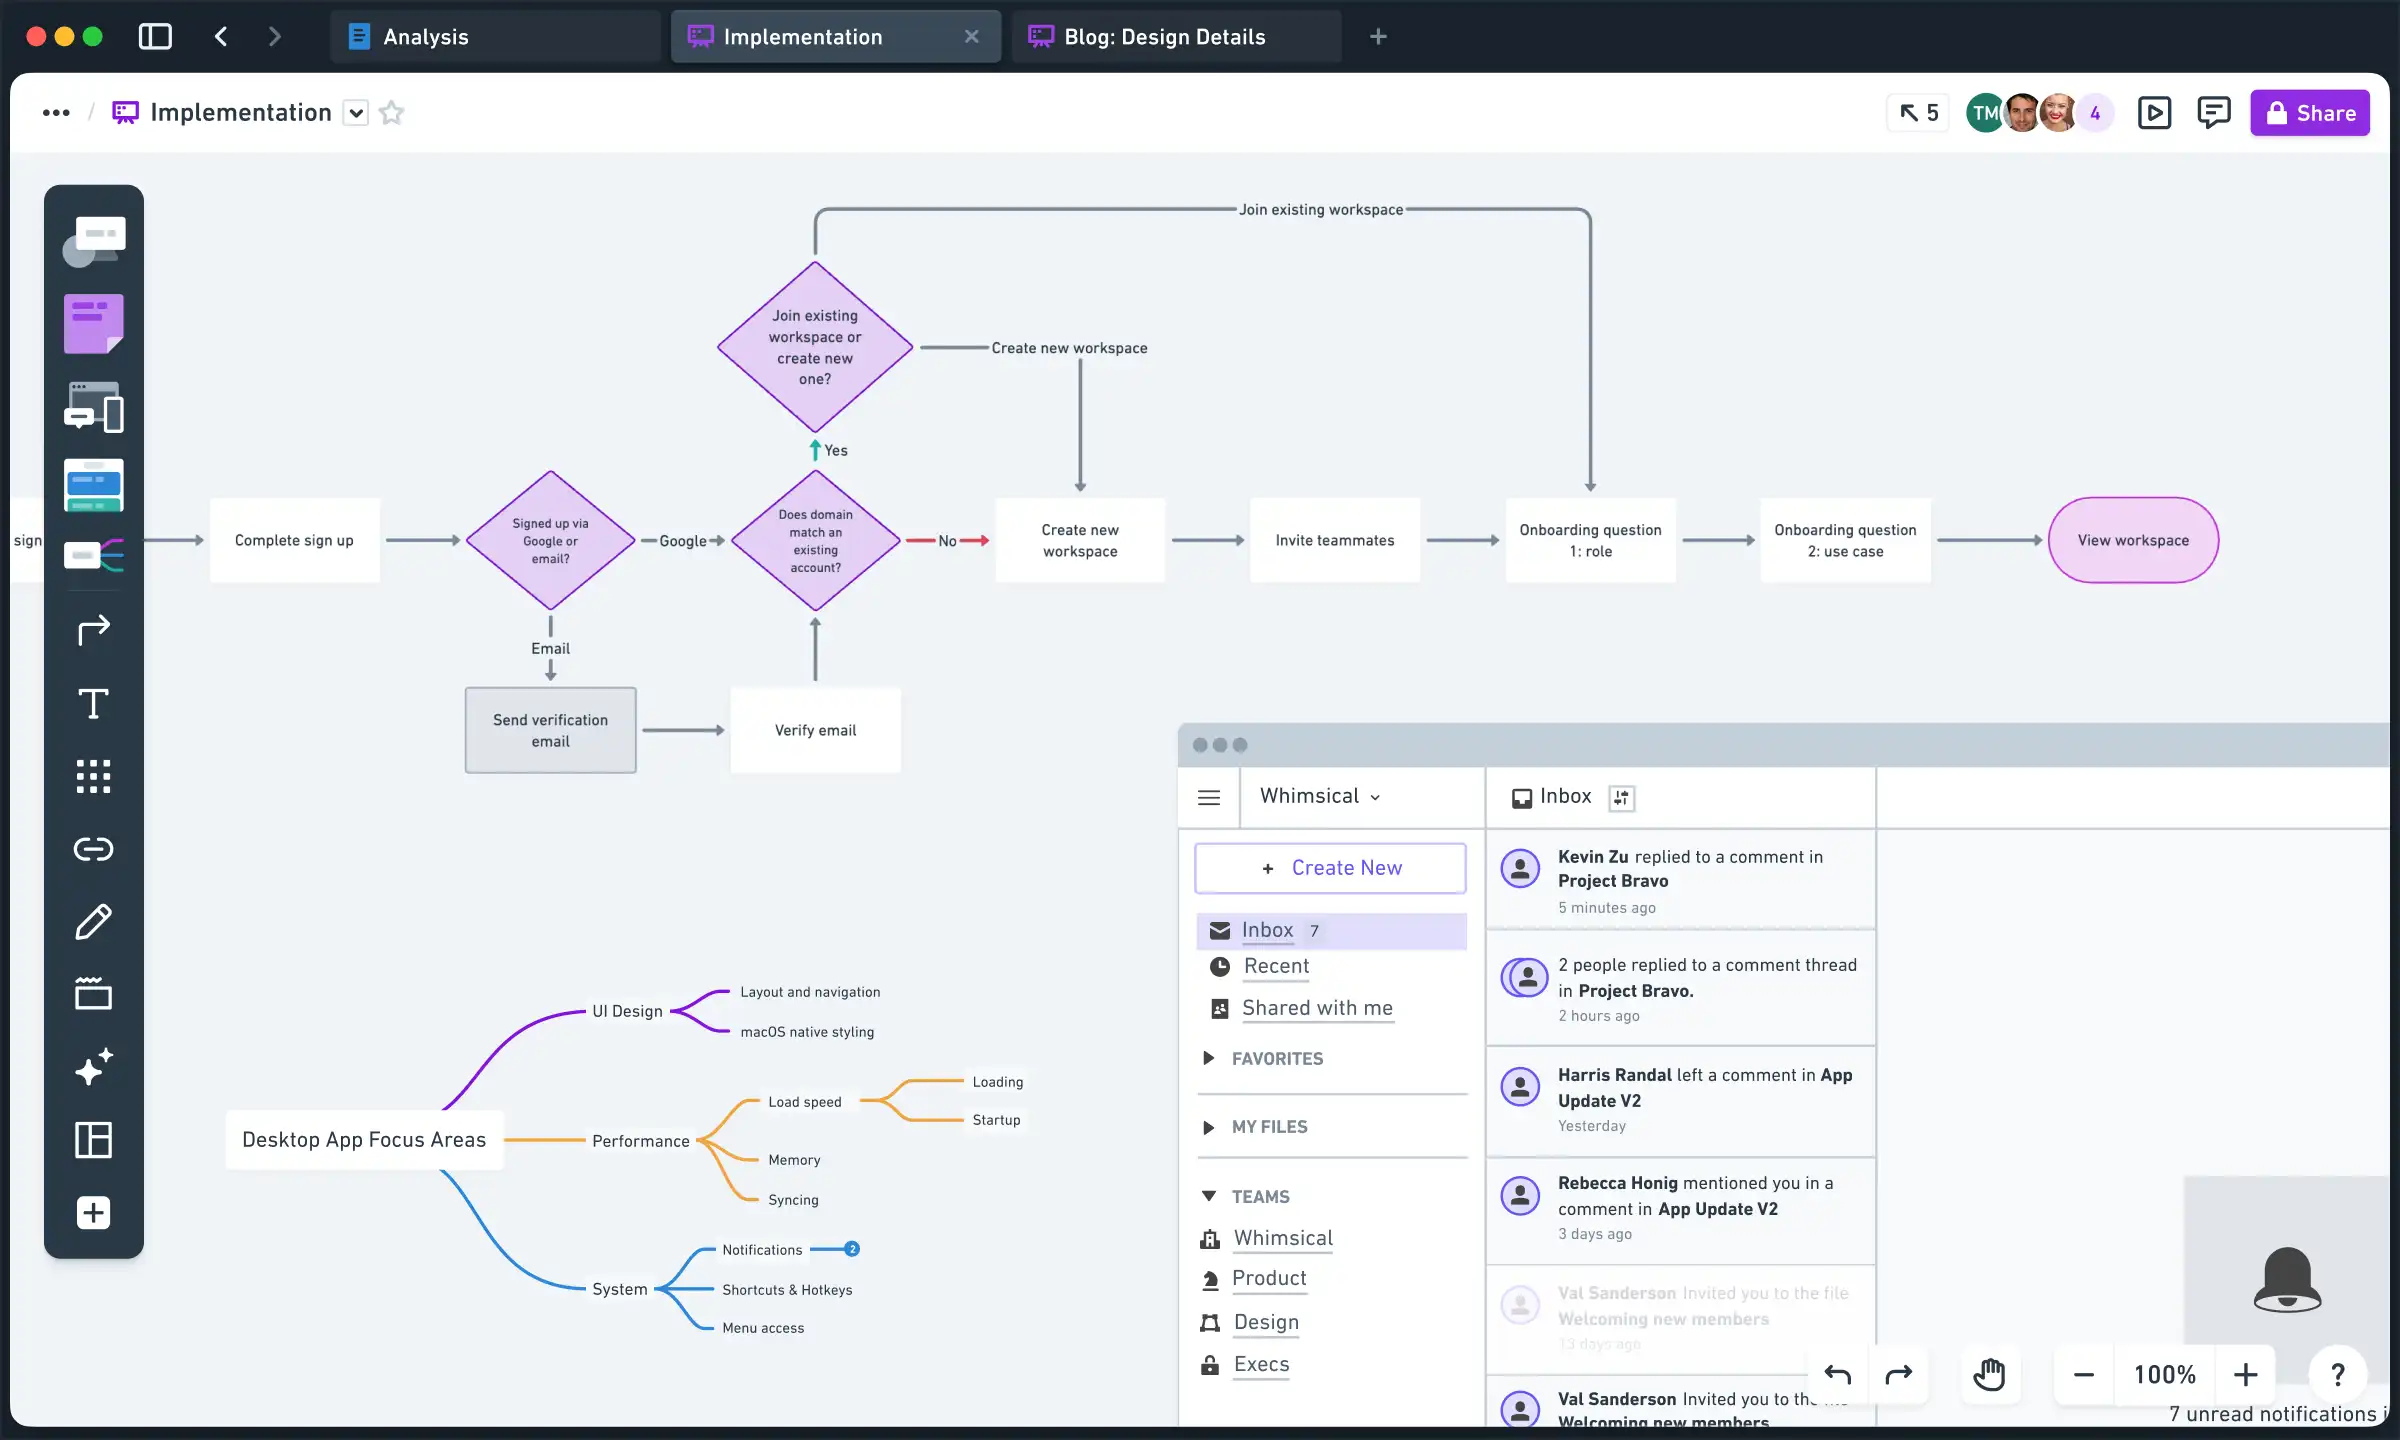Click the zoom out minus control

[x=2083, y=1374]
